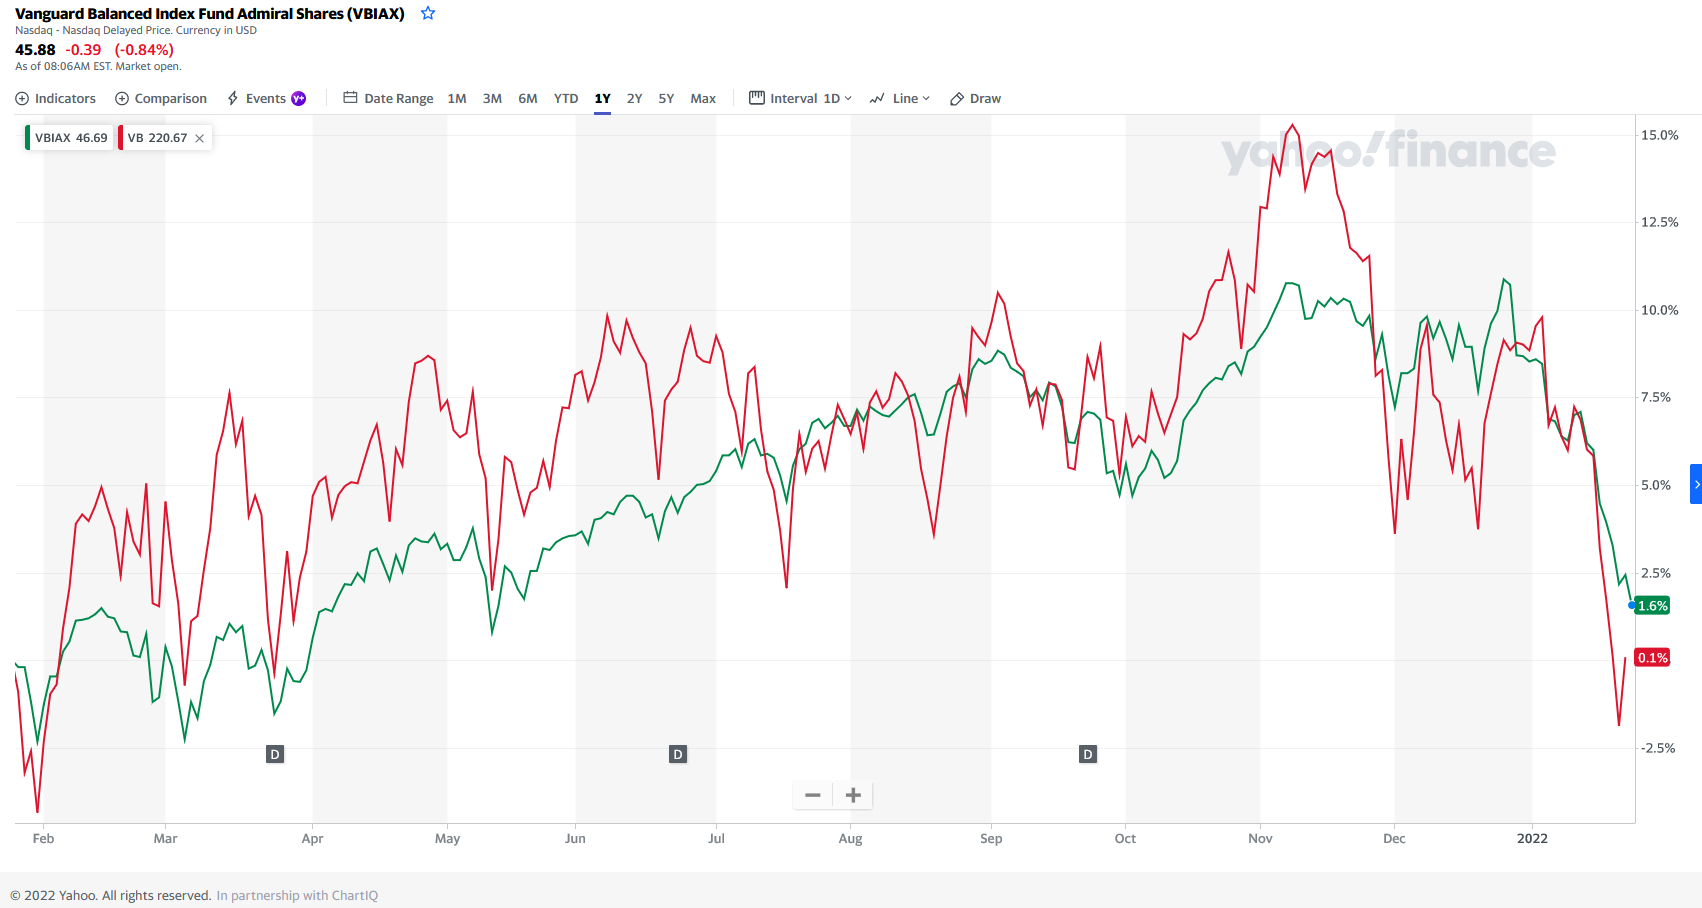Click the Vanguard Balanced Index Fund title
The height and width of the screenshot is (908, 1702).
point(210,13)
